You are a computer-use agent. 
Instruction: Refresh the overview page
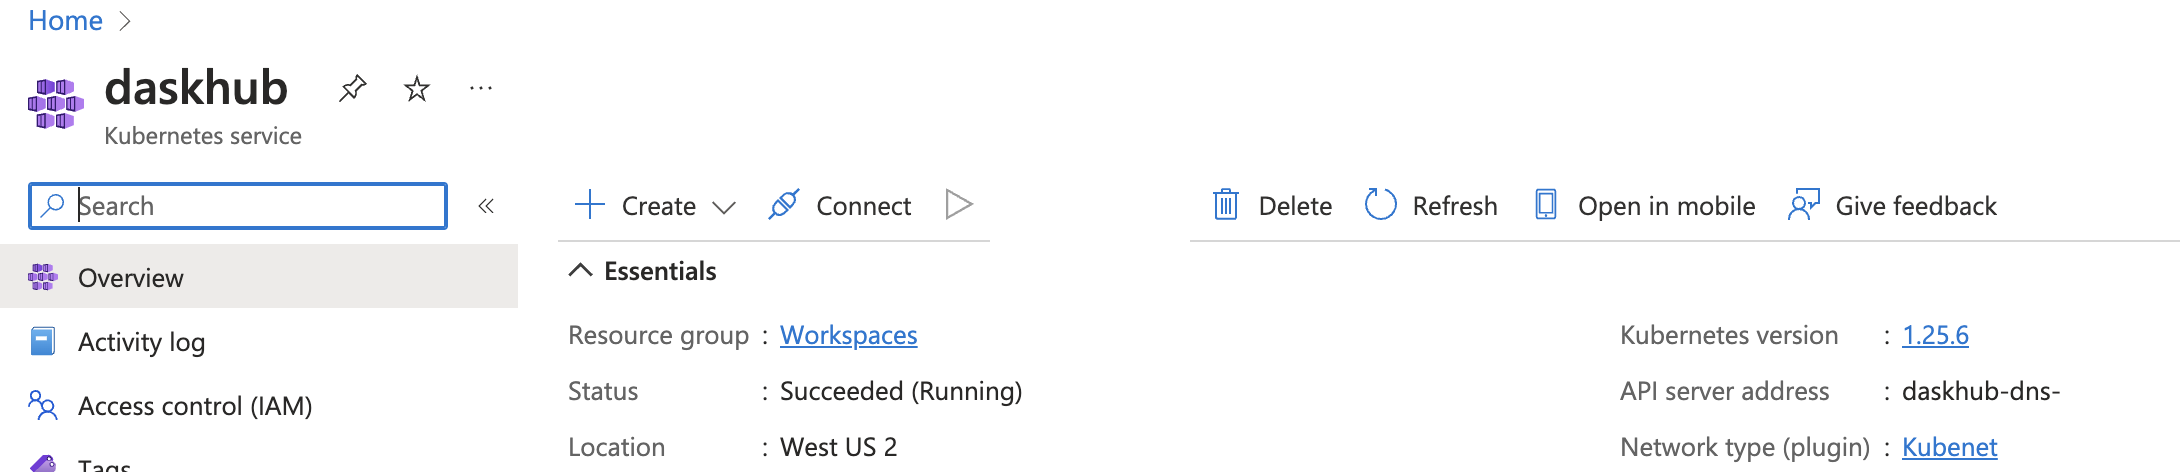(1431, 206)
